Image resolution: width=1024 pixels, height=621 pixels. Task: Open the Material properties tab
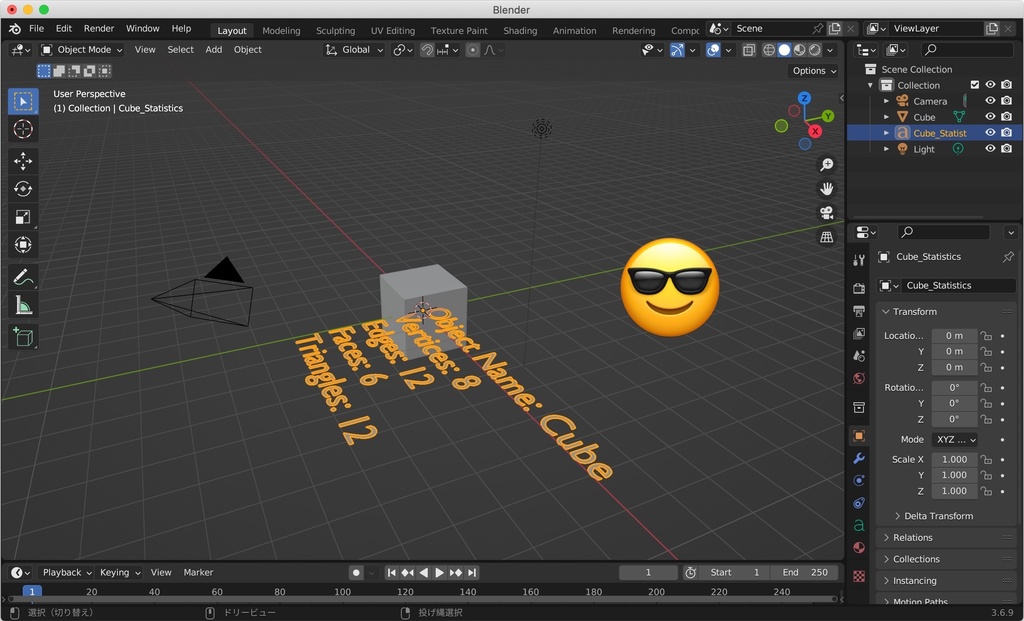point(857,548)
